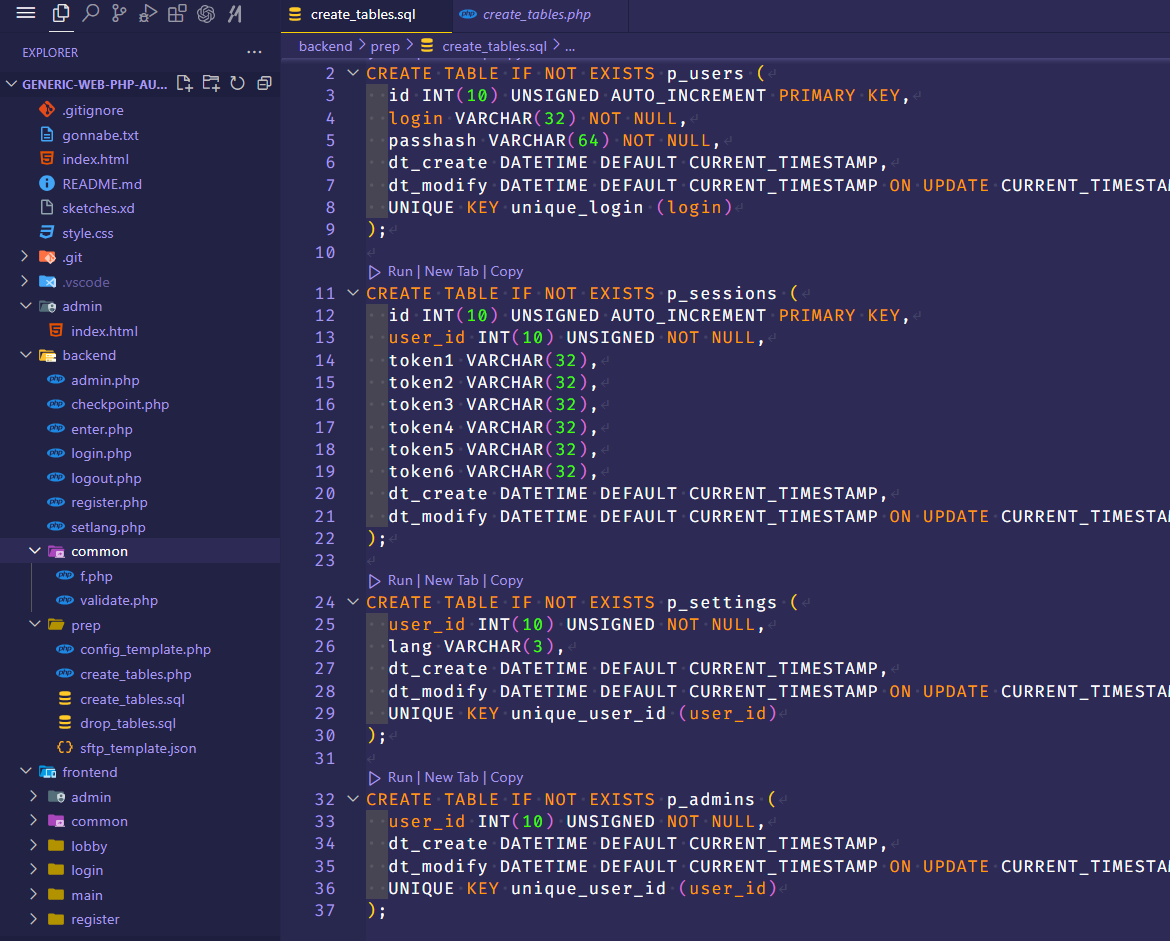Fold the p_admins CREATE TABLE block
The width and height of the screenshot is (1170, 941).
point(353,799)
